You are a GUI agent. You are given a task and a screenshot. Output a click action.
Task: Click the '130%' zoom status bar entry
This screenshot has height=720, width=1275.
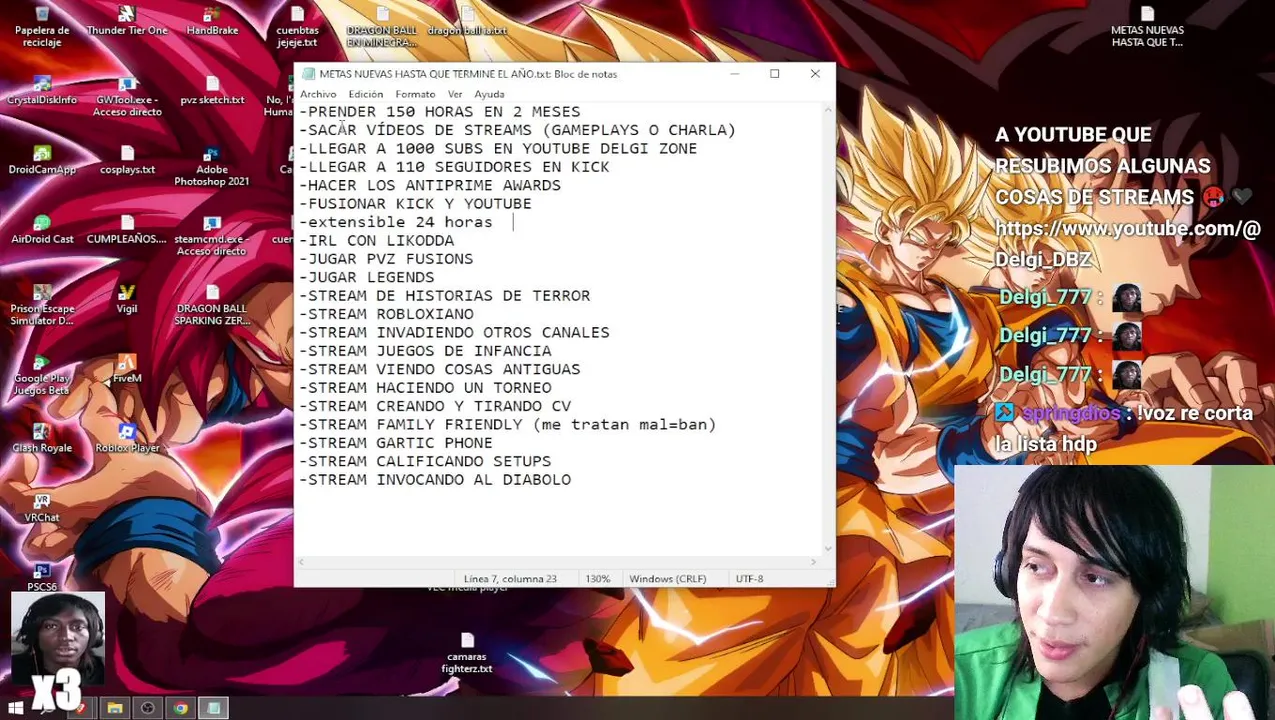click(x=598, y=579)
